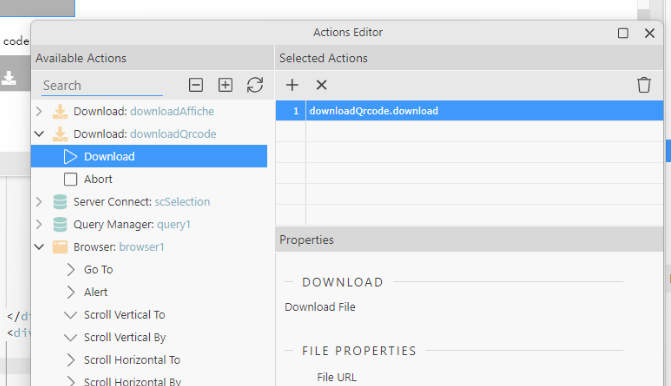
Task: Click the Server Connect database icon
Action: tap(60, 202)
